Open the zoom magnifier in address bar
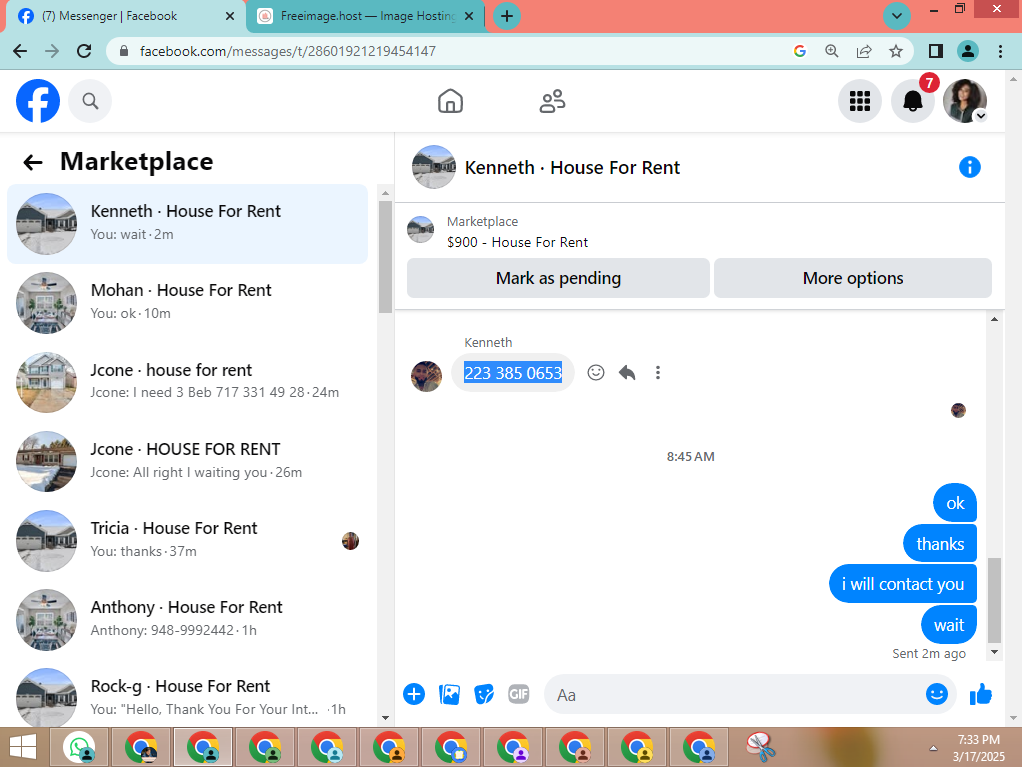This screenshot has height=767, width=1022. click(x=832, y=51)
